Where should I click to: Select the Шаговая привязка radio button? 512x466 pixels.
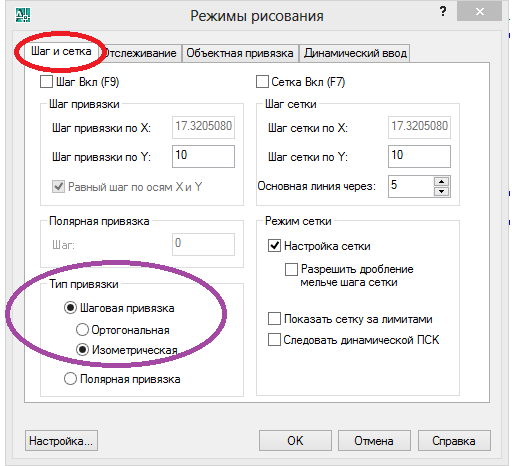tap(70, 308)
